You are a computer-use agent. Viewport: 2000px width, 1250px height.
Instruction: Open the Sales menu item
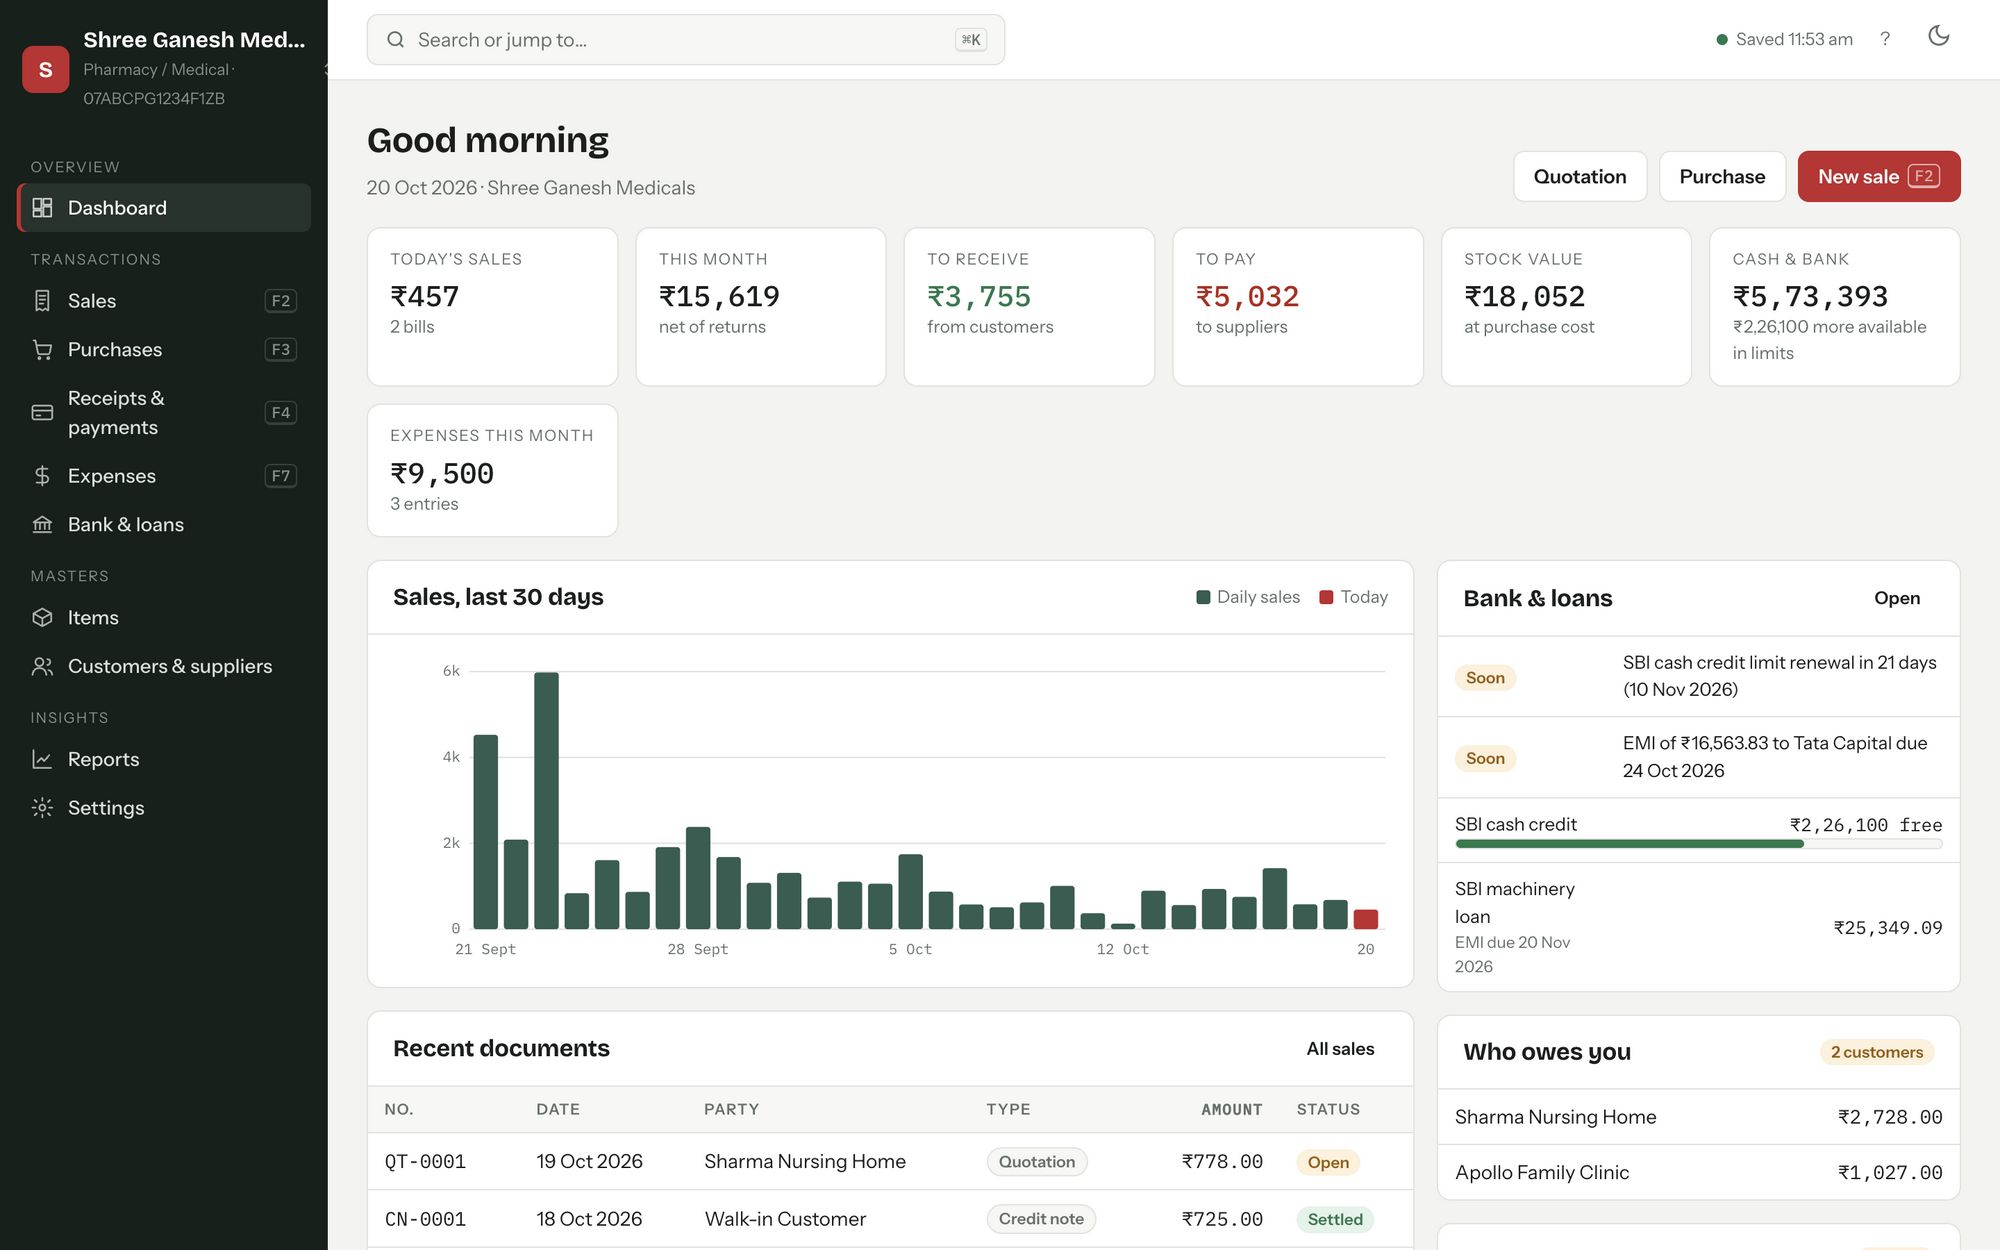(164, 301)
